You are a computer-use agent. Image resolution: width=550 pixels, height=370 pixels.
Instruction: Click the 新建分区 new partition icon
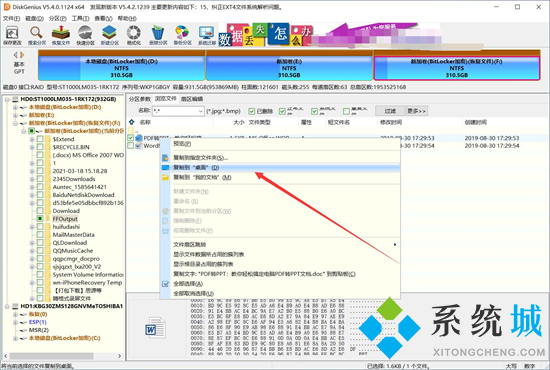[109, 35]
